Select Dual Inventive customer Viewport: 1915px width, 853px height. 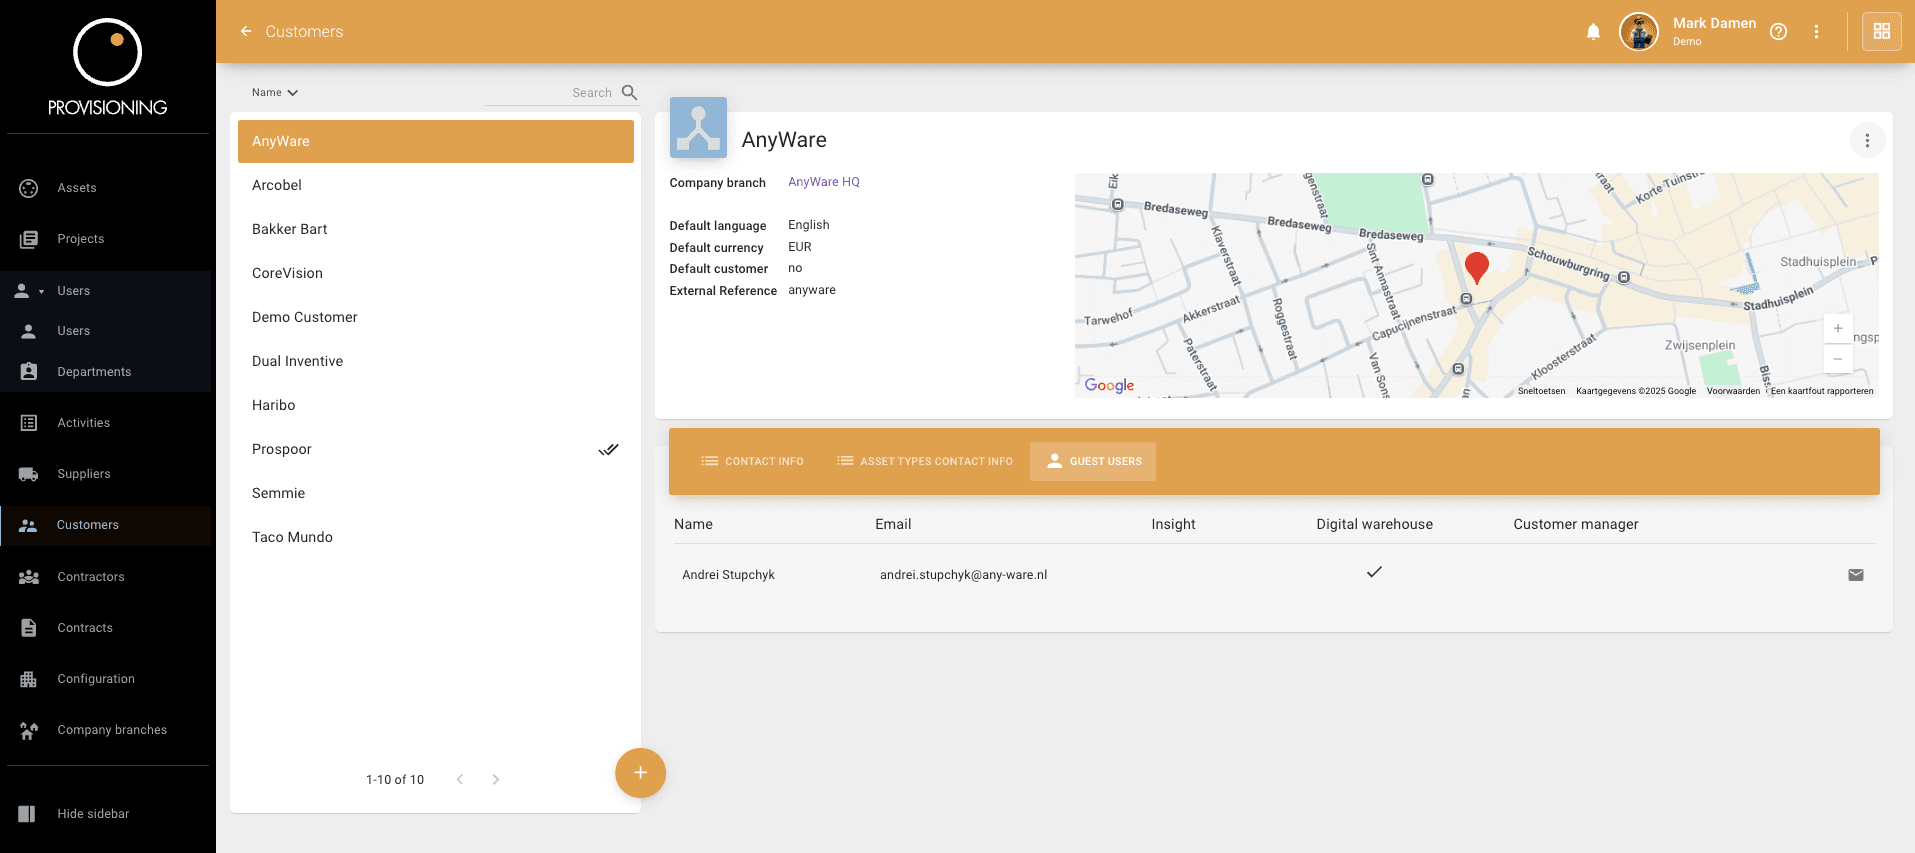click(x=436, y=361)
